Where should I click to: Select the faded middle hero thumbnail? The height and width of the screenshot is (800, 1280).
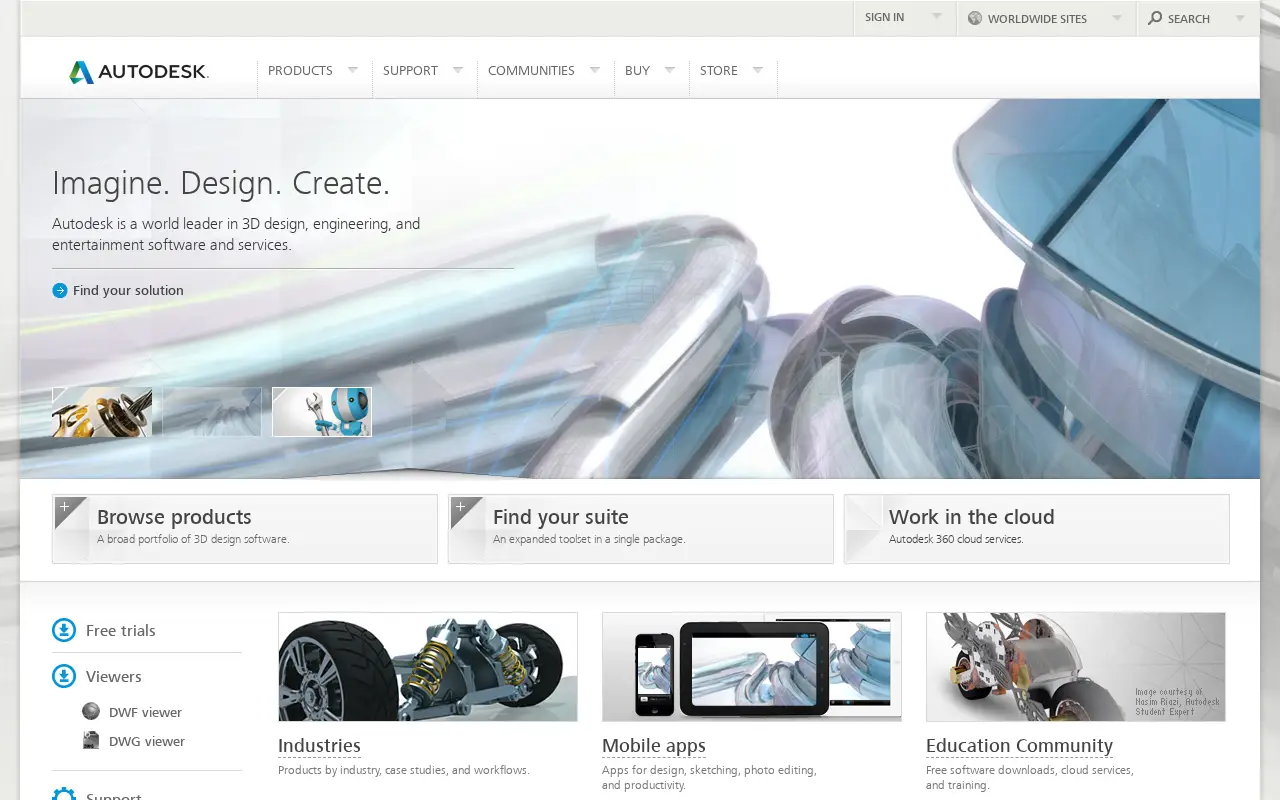[x=212, y=412]
